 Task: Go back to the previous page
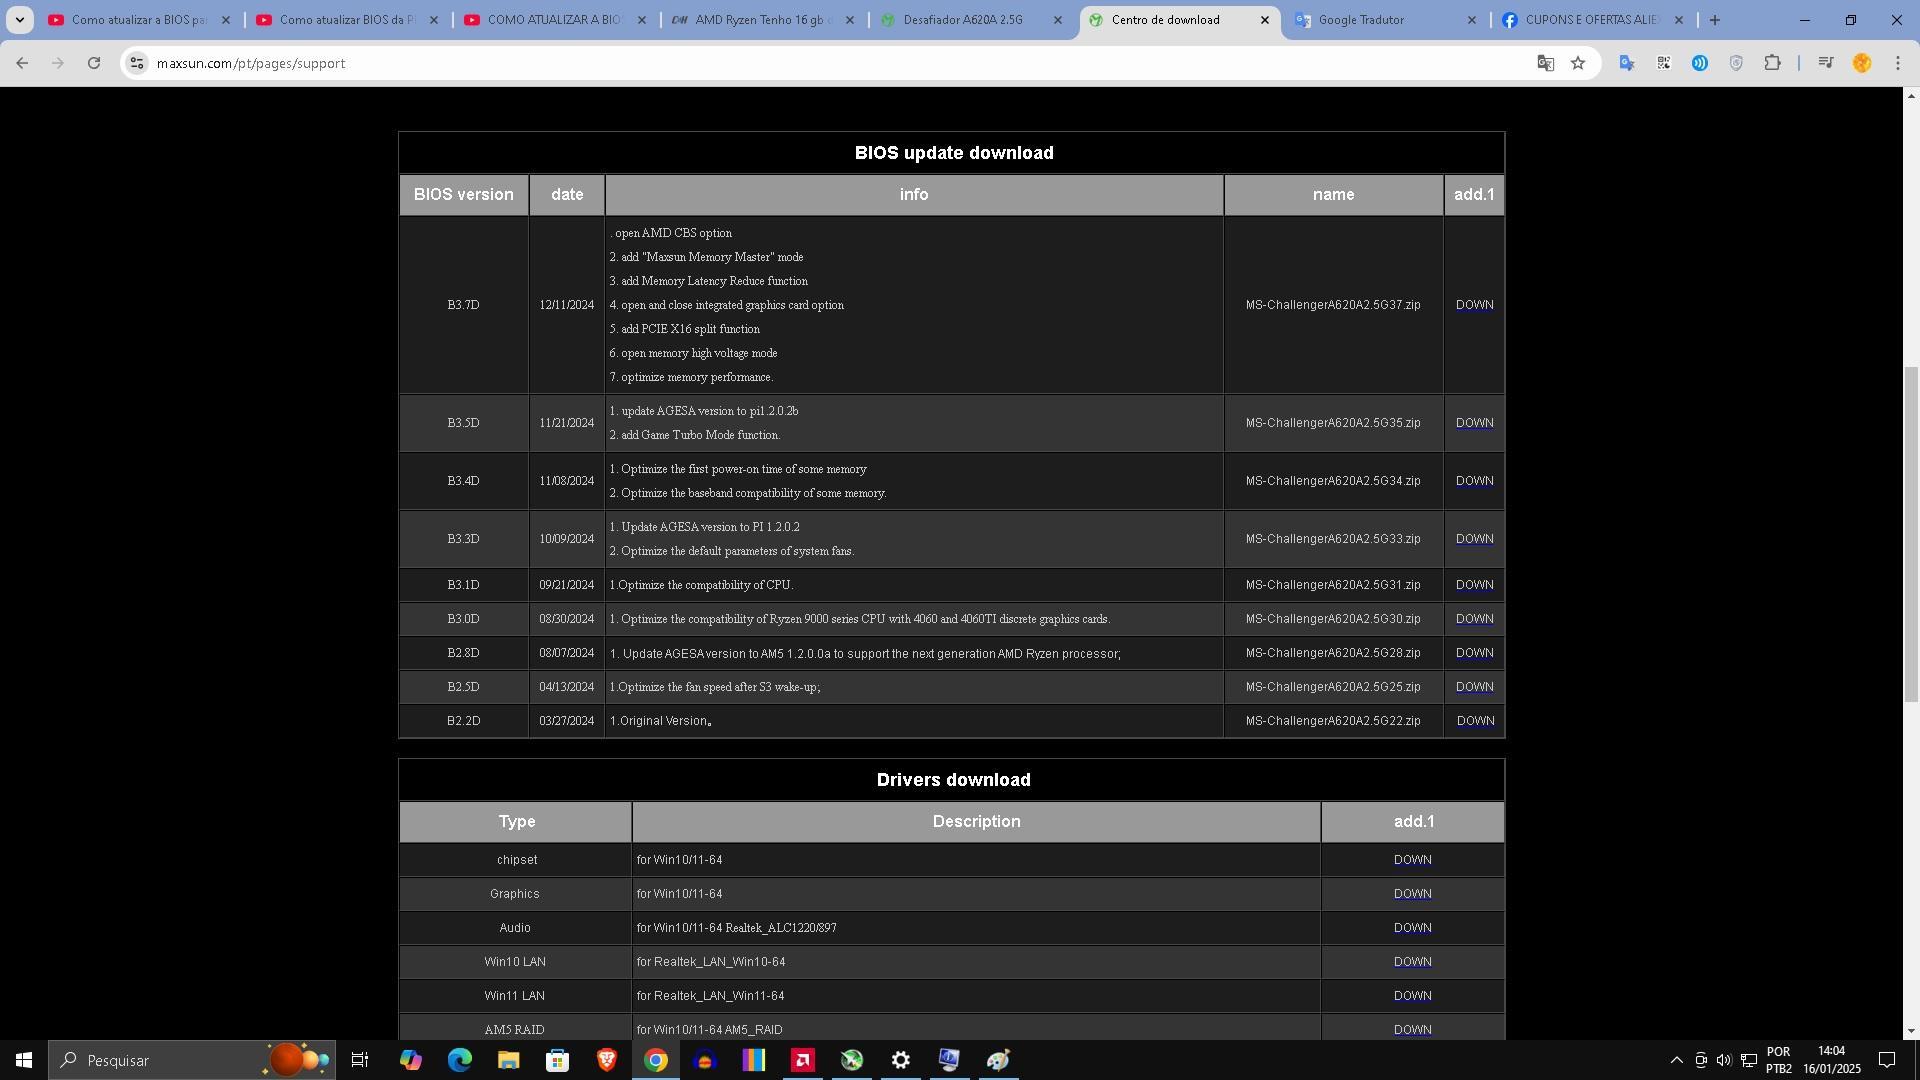pyautogui.click(x=22, y=63)
